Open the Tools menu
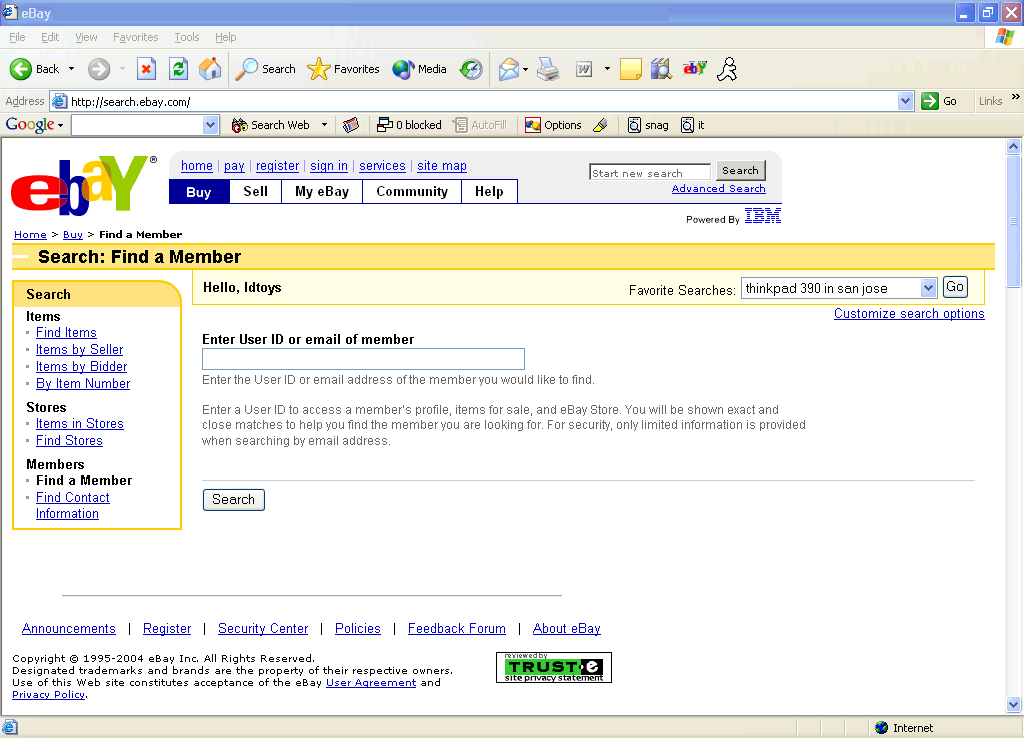The width and height of the screenshot is (1024, 738). point(187,37)
